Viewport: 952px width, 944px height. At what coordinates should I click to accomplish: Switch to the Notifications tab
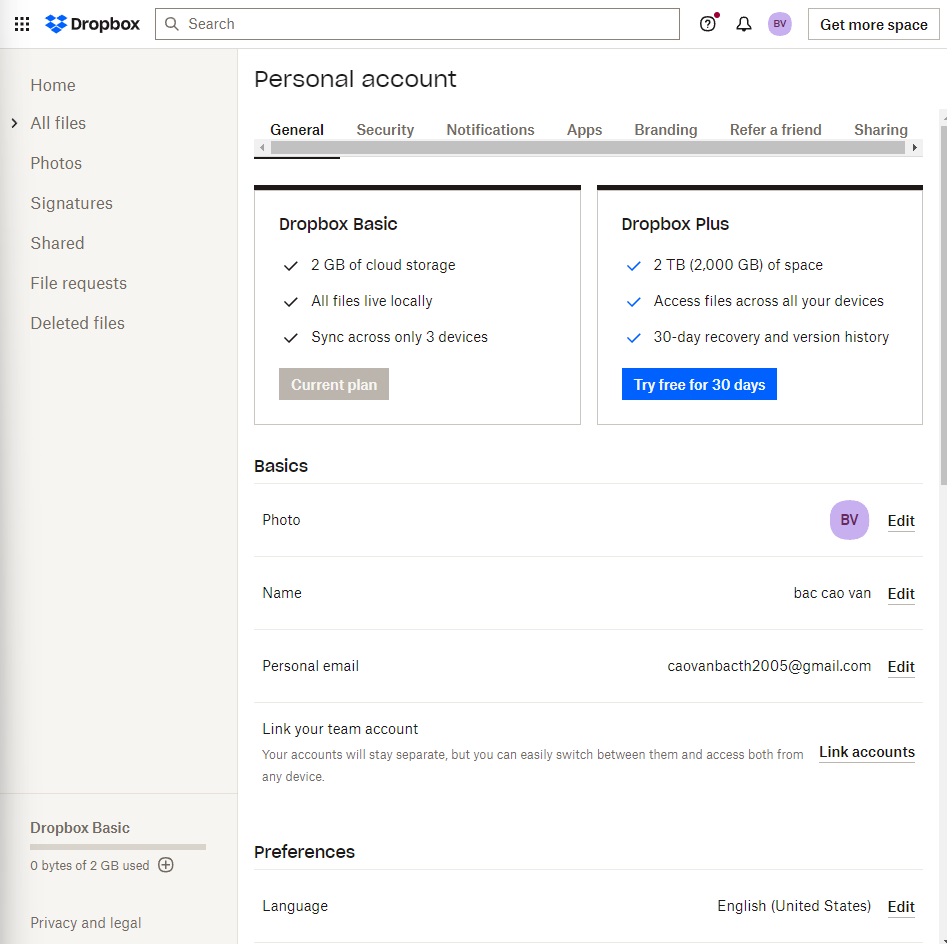[x=491, y=130]
